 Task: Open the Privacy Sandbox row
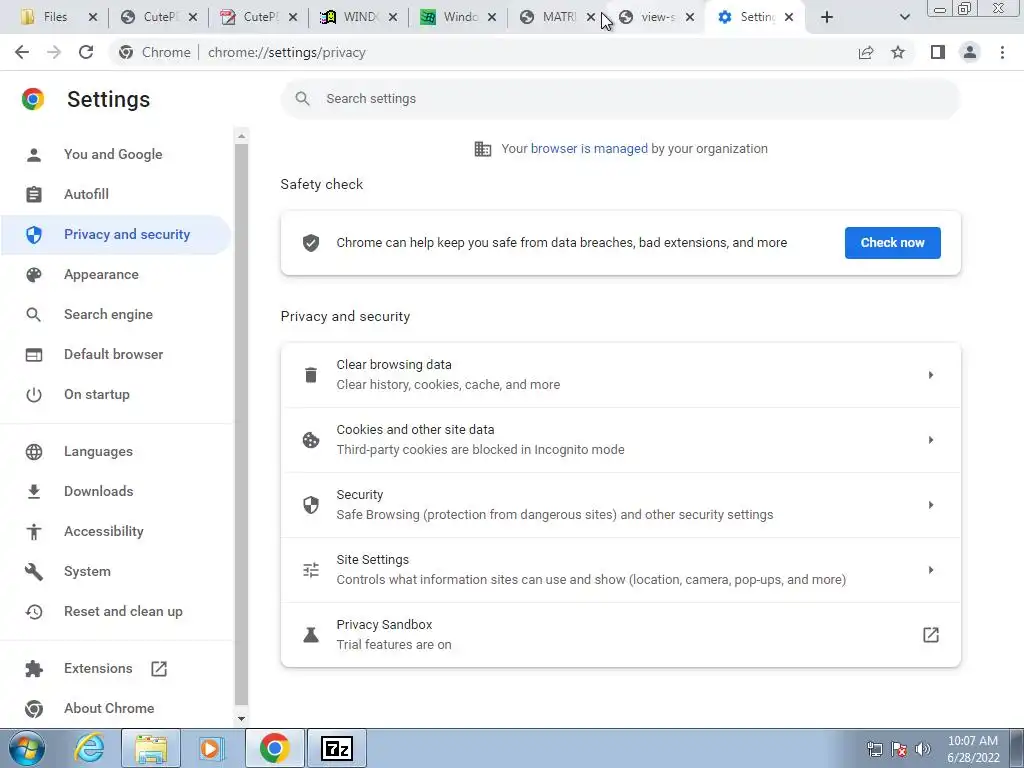click(x=620, y=635)
